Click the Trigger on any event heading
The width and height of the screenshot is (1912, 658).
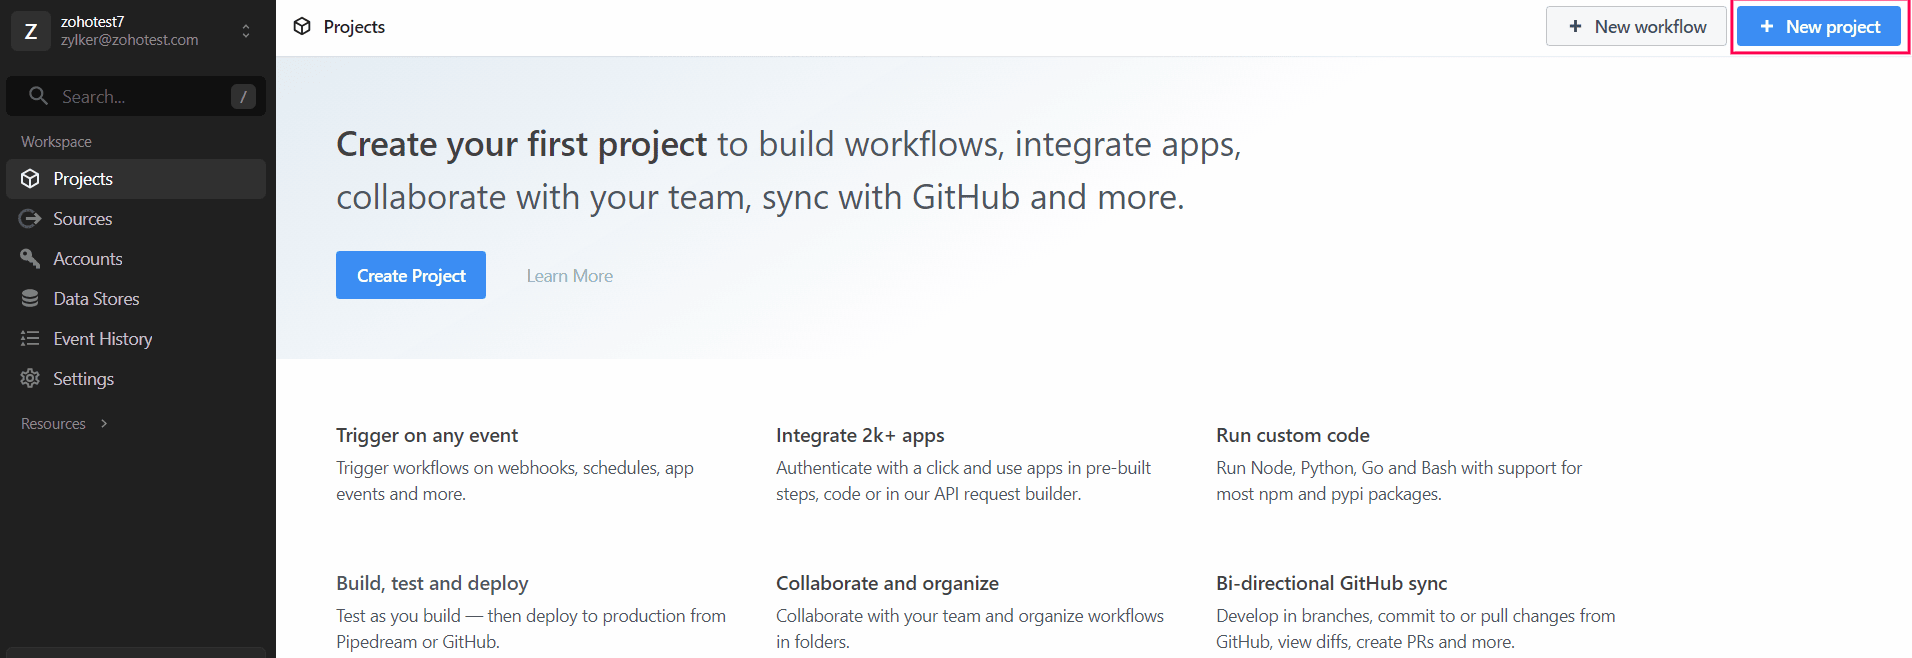427,435
